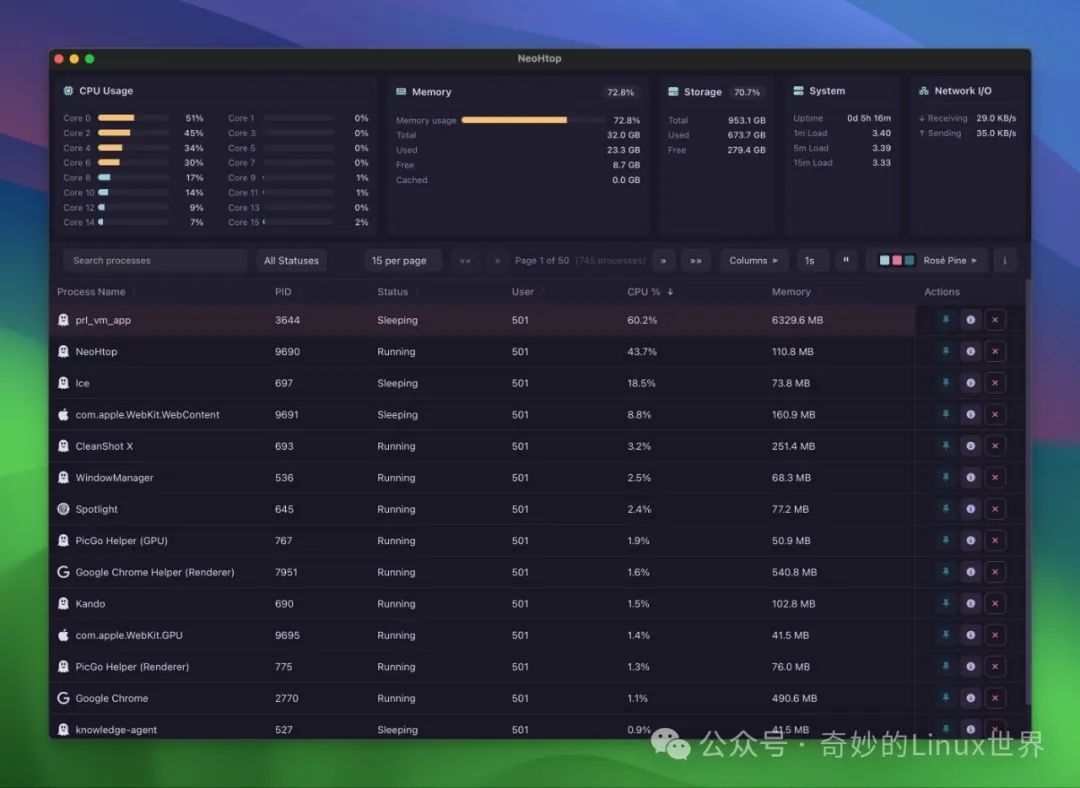Change the 1s refresh interval
This screenshot has width=1080, height=788.
point(811,260)
